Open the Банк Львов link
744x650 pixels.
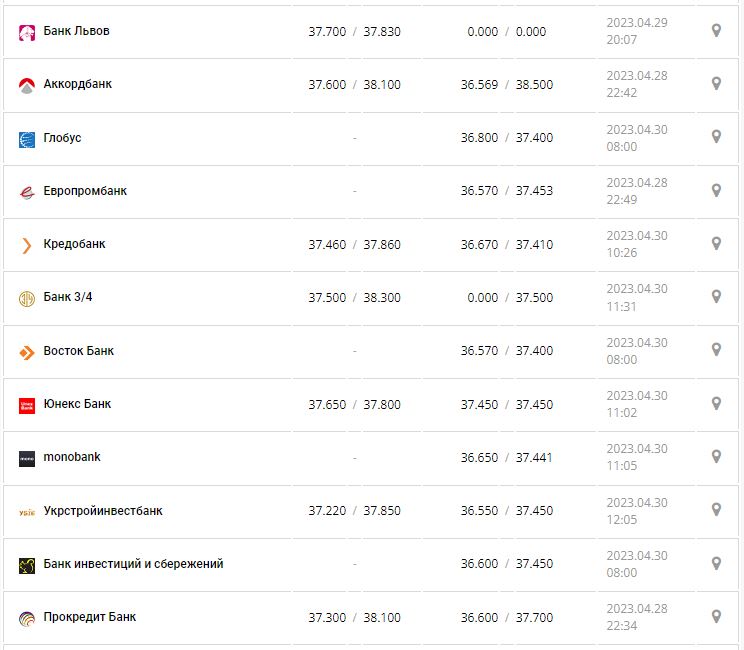(x=77, y=31)
